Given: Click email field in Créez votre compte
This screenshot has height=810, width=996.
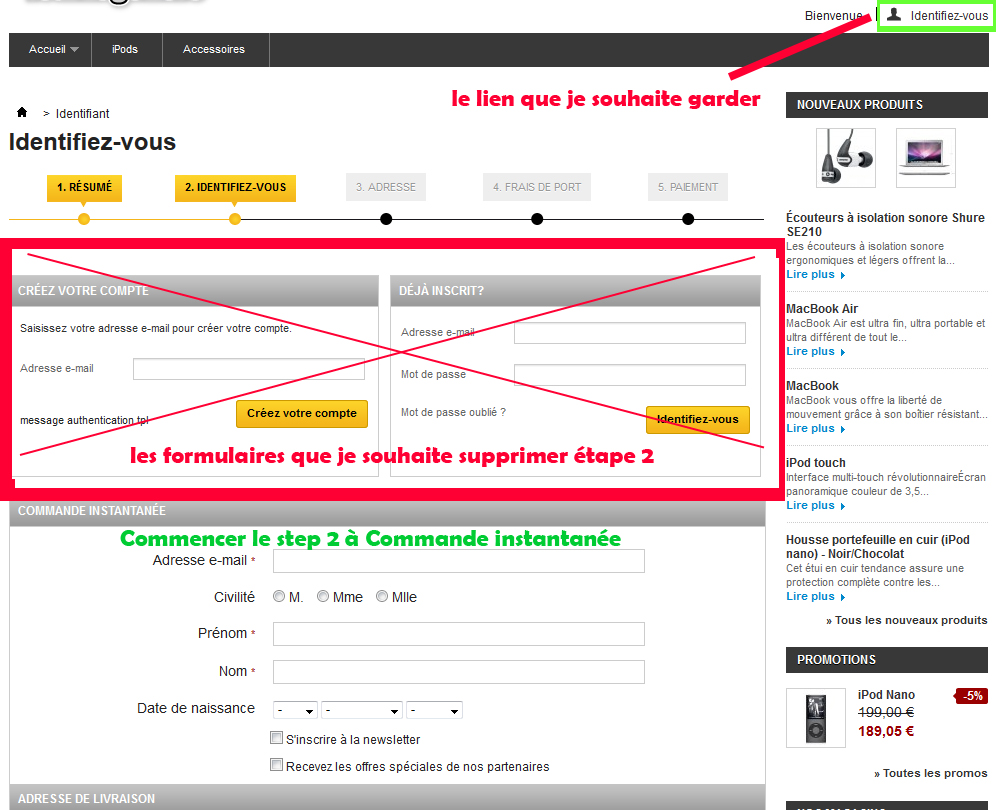Looking at the screenshot, I should pyautogui.click(x=248, y=369).
